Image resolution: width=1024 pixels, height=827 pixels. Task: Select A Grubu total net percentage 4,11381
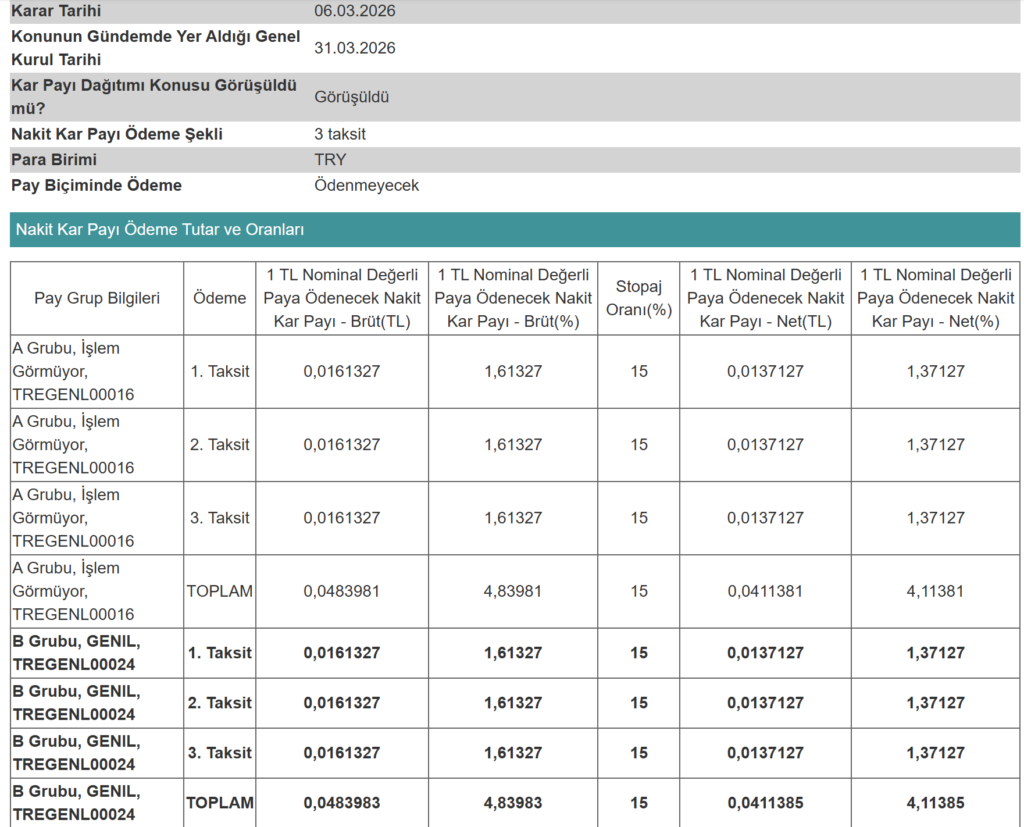pos(935,591)
